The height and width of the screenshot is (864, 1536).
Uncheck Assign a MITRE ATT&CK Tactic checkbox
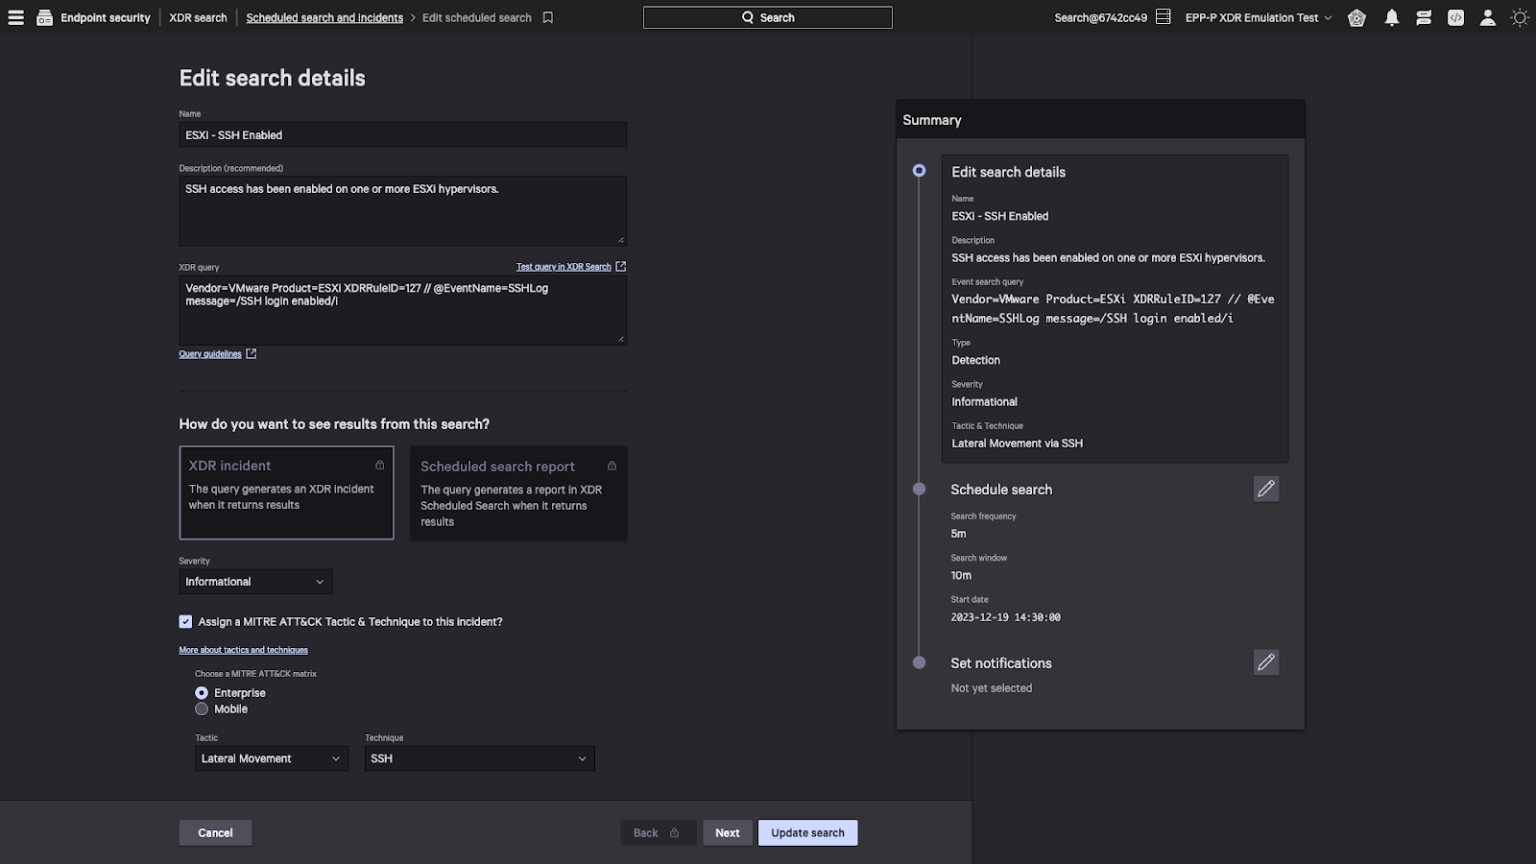click(x=185, y=621)
